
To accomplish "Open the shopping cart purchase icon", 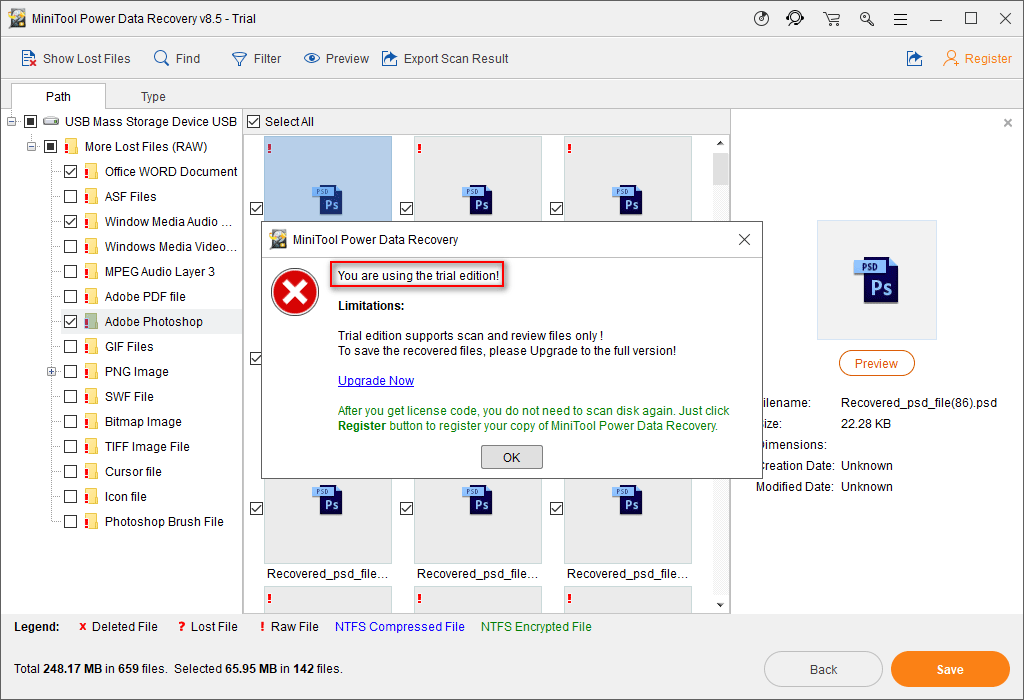I will point(831,19).
